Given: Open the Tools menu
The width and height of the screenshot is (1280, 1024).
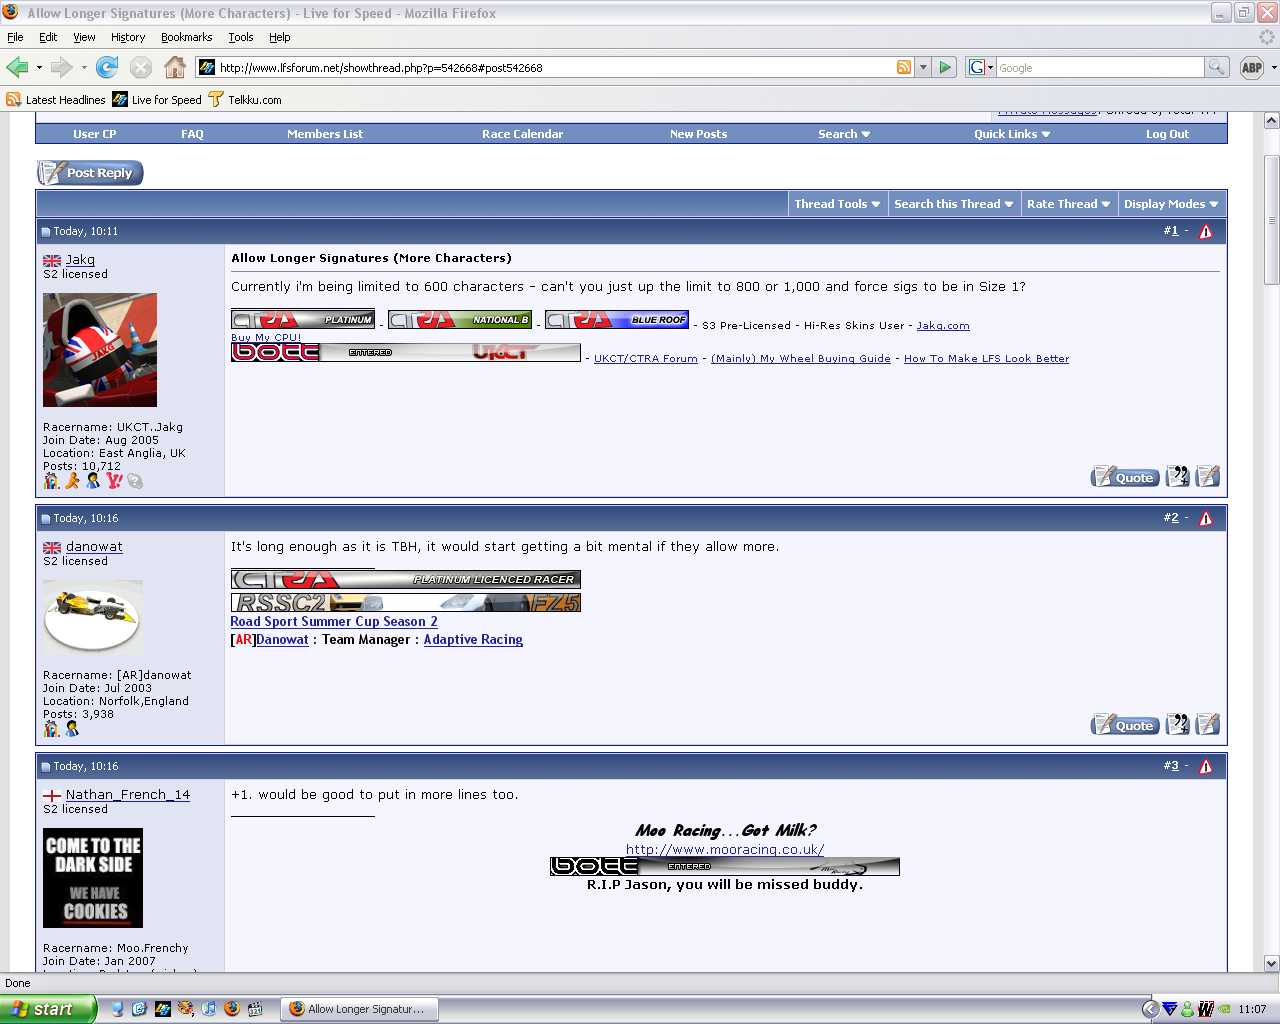Looking at the screenshot, I should click(x=240, y=37).
